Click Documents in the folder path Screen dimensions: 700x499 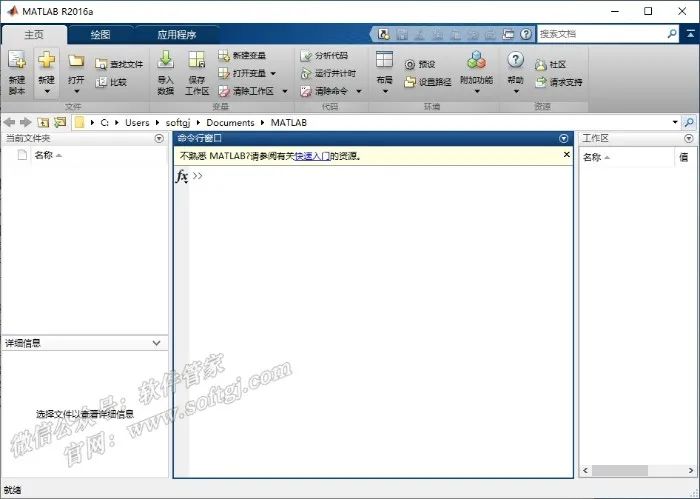coord(230,123)
